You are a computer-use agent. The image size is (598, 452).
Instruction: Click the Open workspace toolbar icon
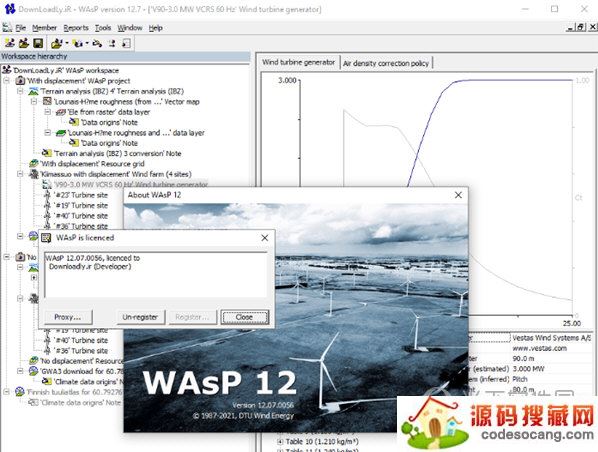pos(24,43)
